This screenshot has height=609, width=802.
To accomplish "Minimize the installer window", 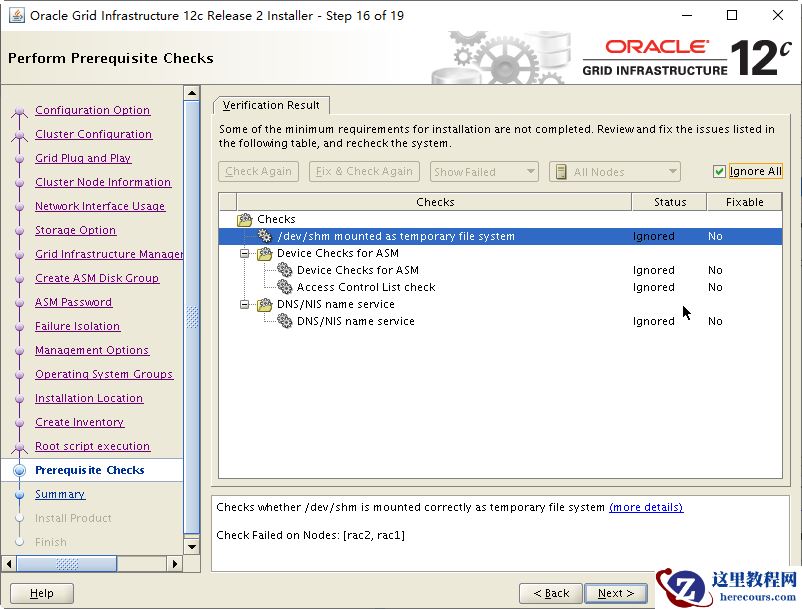I will tap(687, 15).
